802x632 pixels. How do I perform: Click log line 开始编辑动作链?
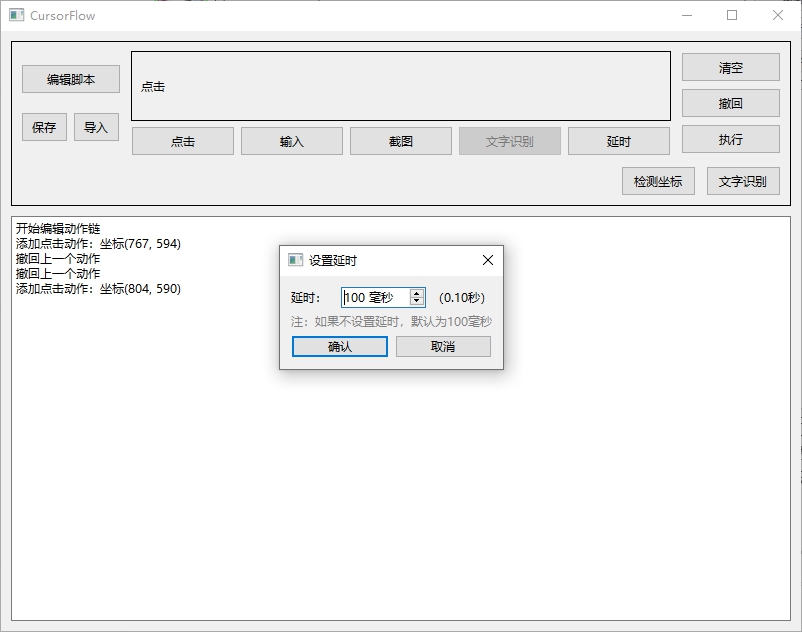[58, 229]
